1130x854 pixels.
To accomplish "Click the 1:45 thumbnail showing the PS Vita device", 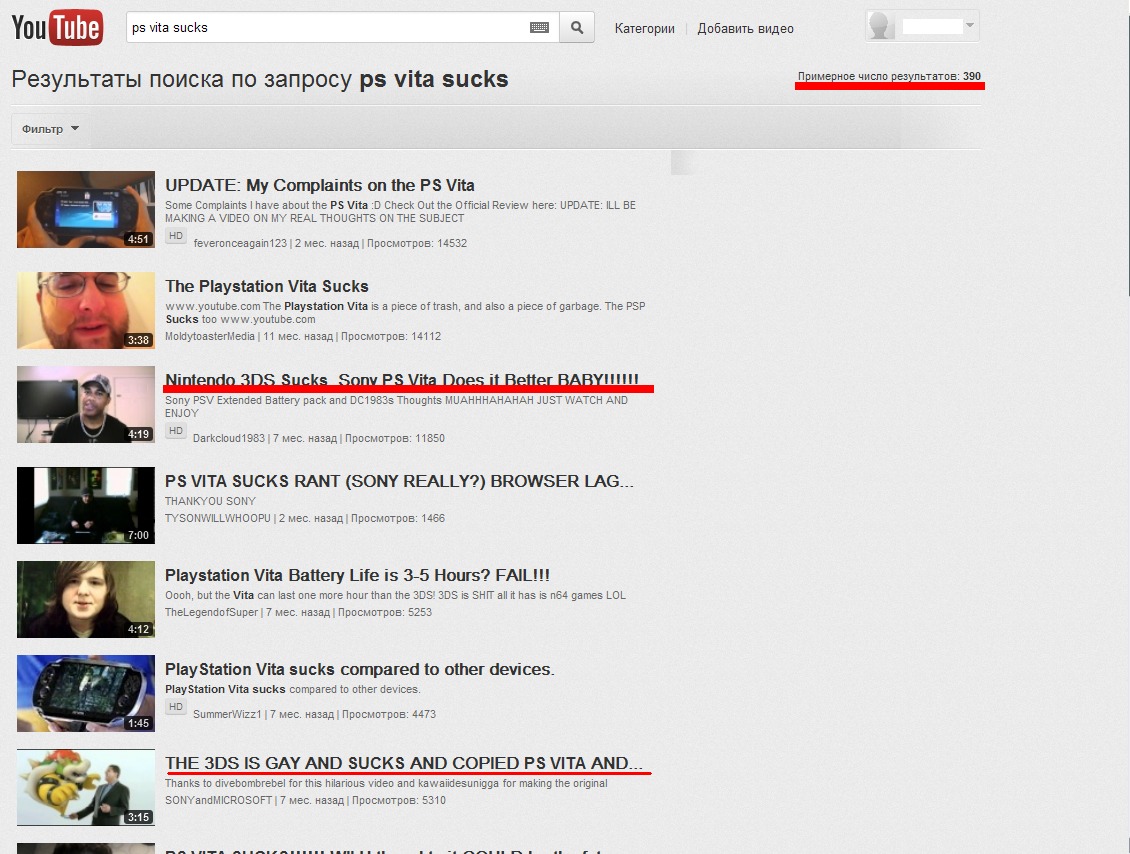I will (86, 693).
